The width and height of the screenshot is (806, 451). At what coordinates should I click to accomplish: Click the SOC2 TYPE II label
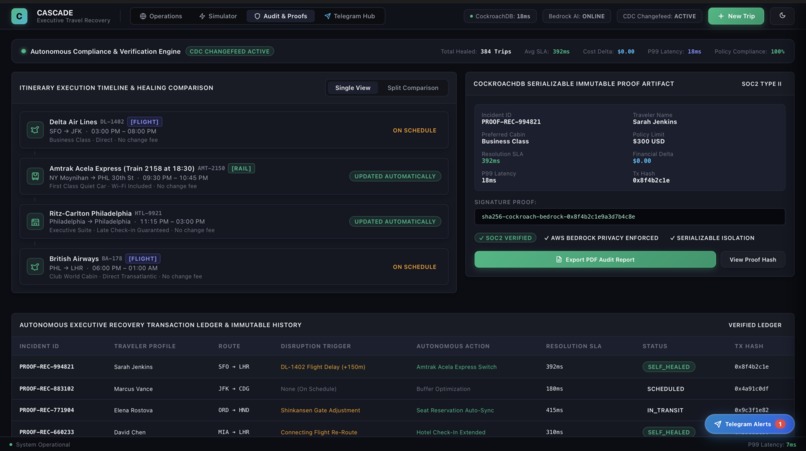[x=761, y=84]
